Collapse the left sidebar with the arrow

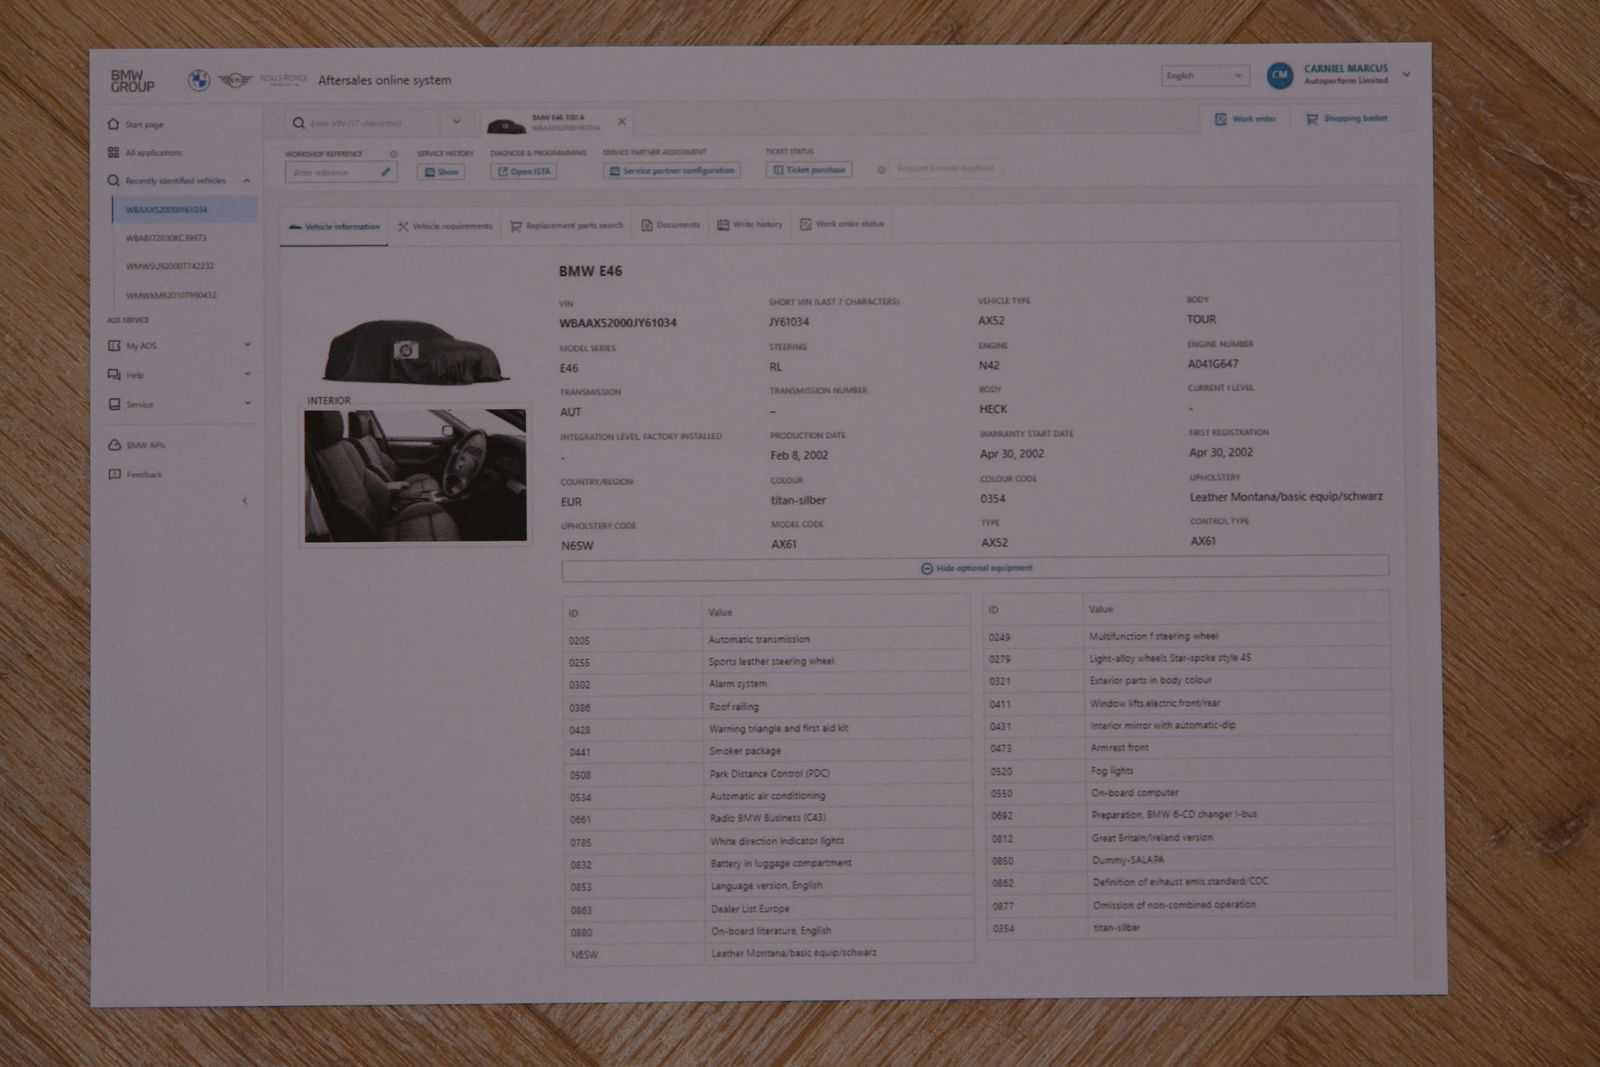(x=245, y=501)
